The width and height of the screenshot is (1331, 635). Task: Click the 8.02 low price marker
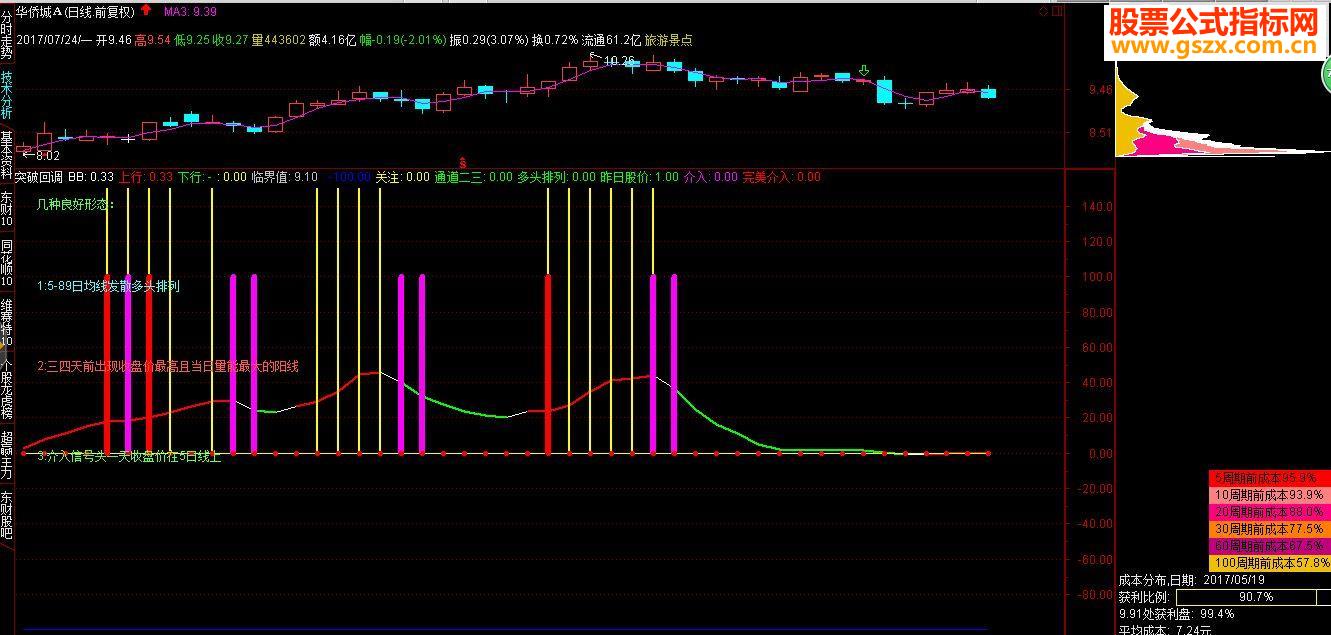coord(48,156)
